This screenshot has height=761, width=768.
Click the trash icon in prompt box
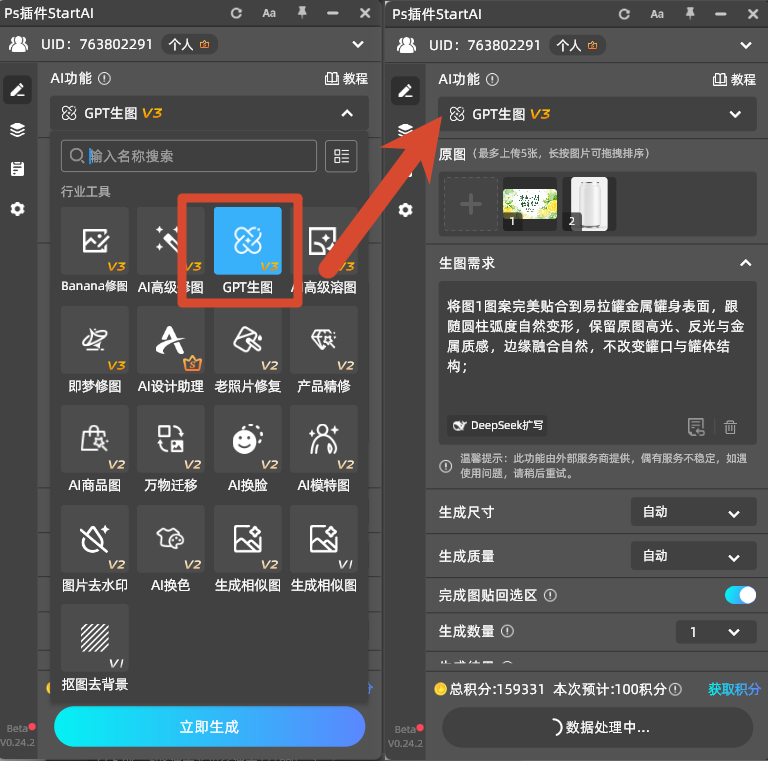click(x=730, y=427)
